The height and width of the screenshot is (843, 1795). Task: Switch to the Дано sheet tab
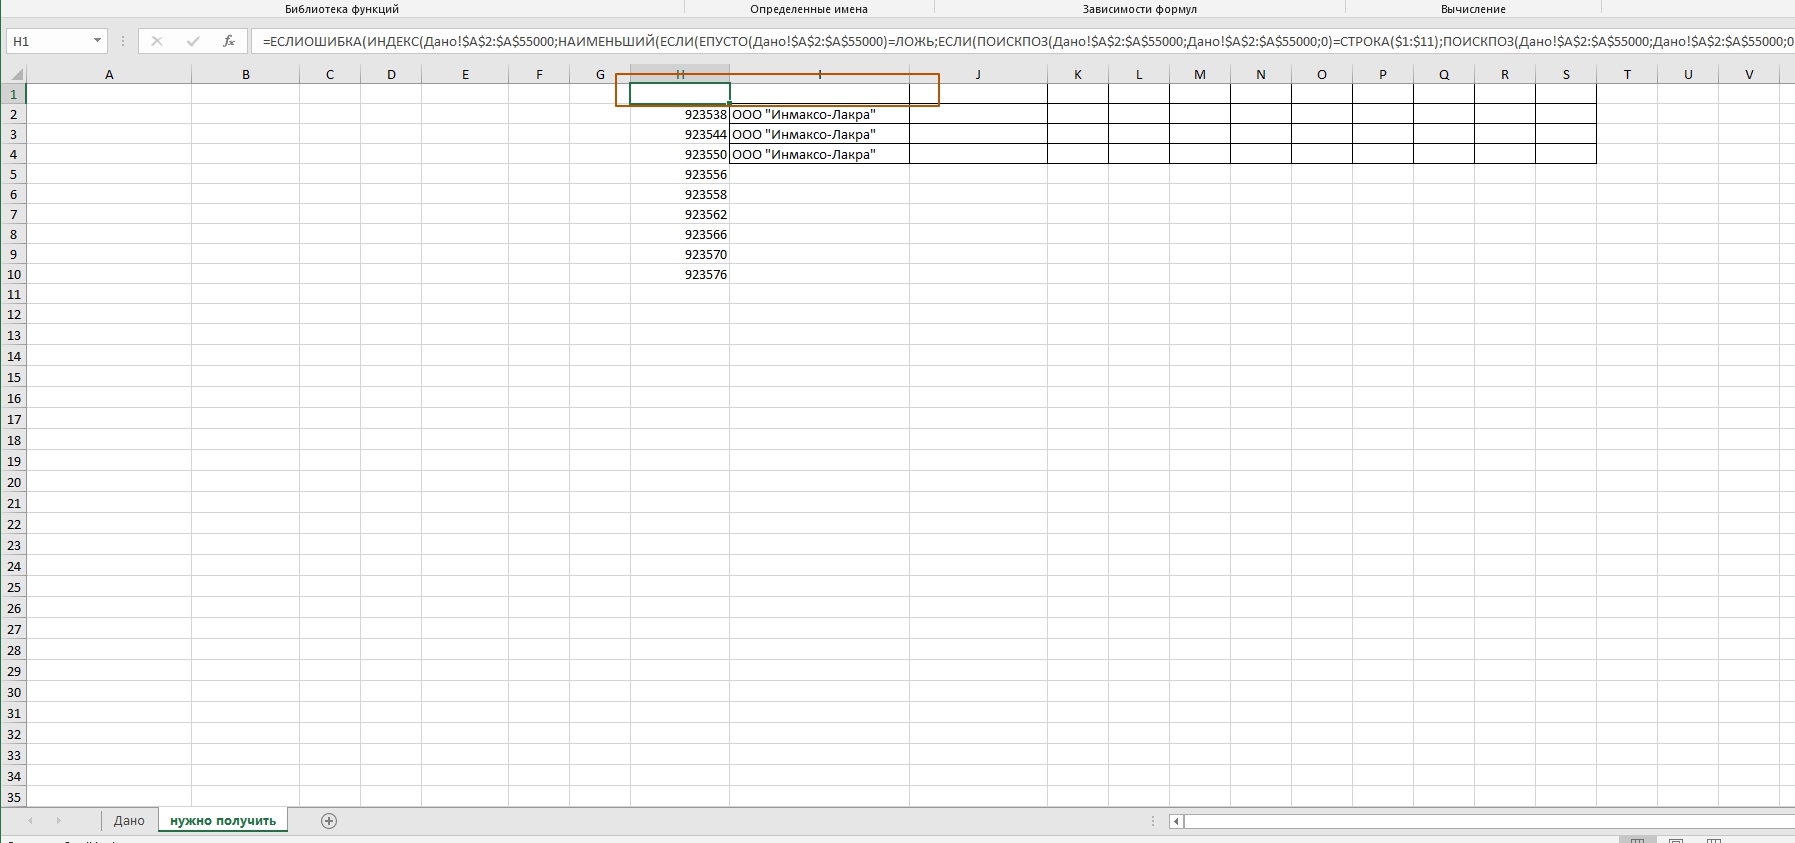coord(129,821)
